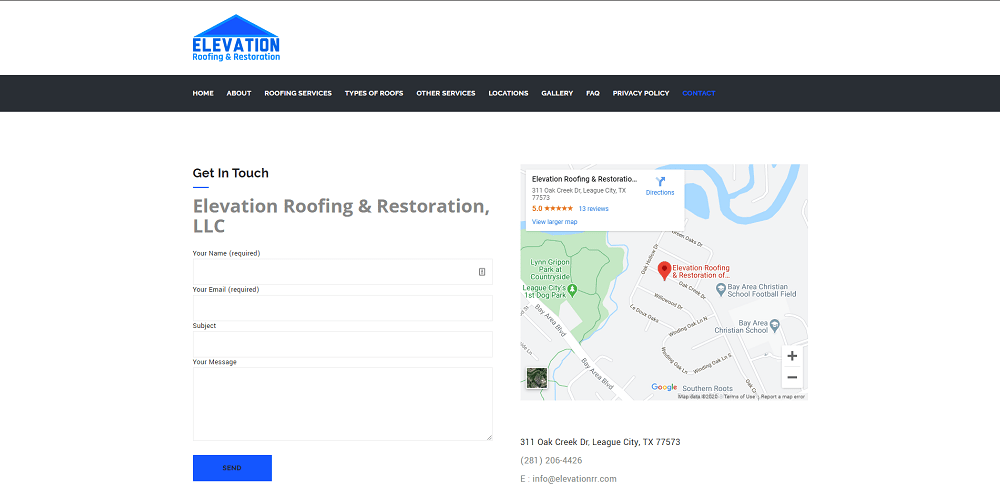Click View larger map link

pyautogui.click(x=554, y=222)
